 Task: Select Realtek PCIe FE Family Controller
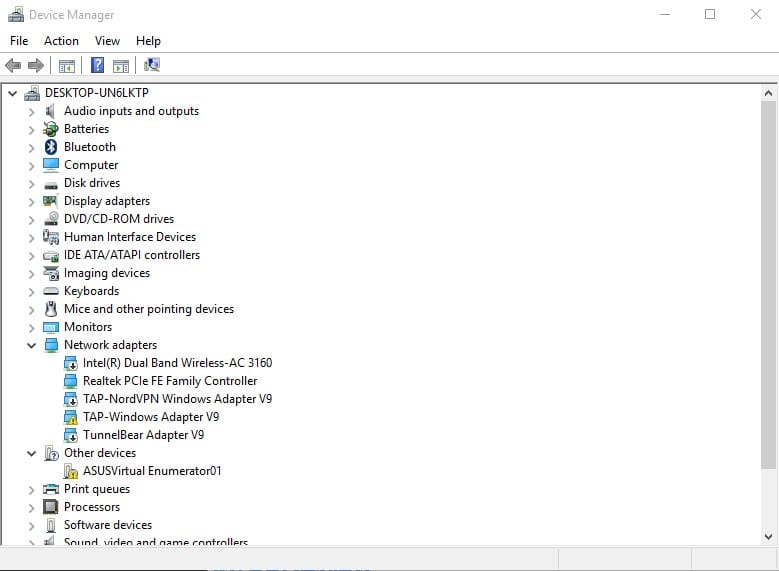click(x=170, y=381)
